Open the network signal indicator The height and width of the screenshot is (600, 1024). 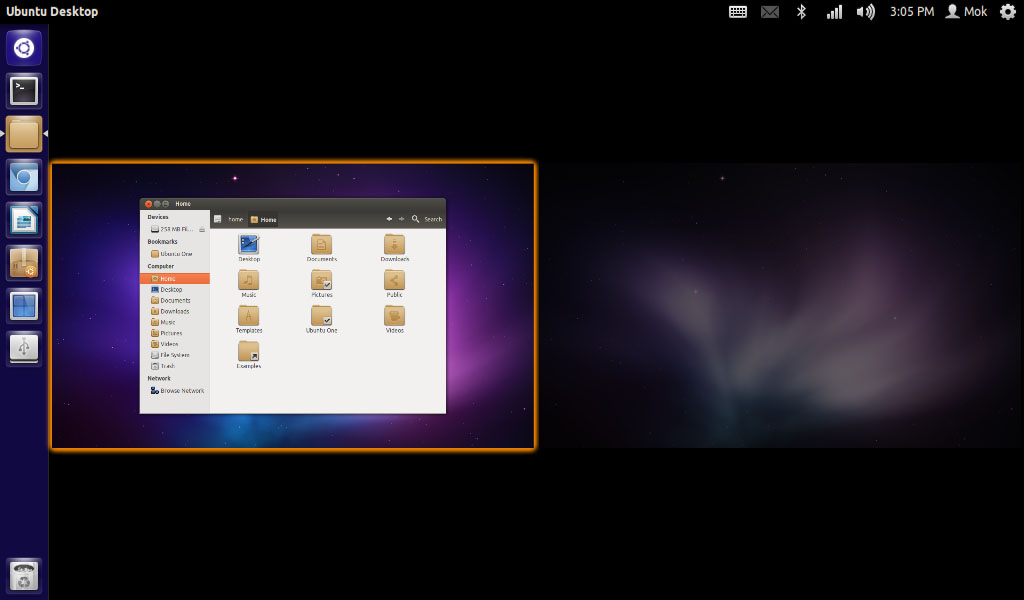click(x=834, y=12)
